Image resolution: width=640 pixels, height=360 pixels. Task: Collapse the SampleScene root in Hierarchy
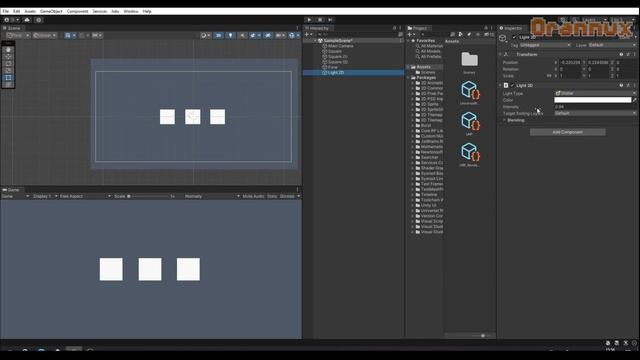pyautogui.click(x=316, y=41)
